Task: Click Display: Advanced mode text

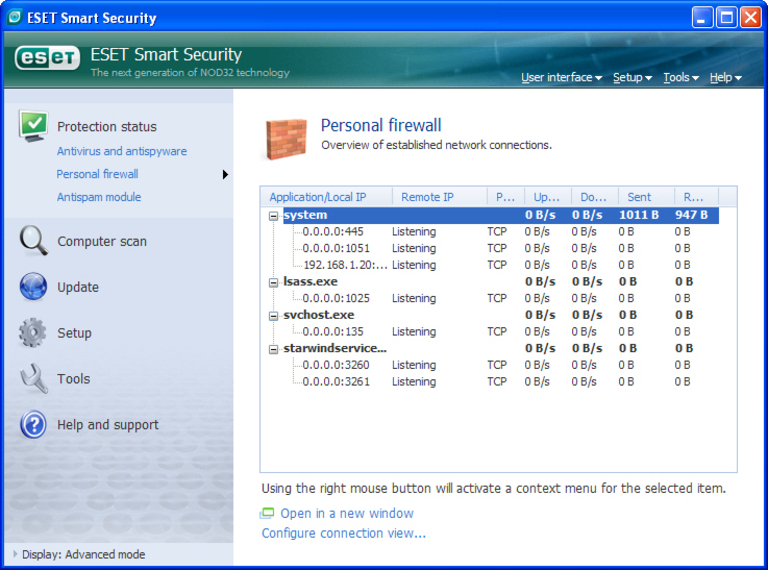Action: pyautogui.click(x=84, y=554)
